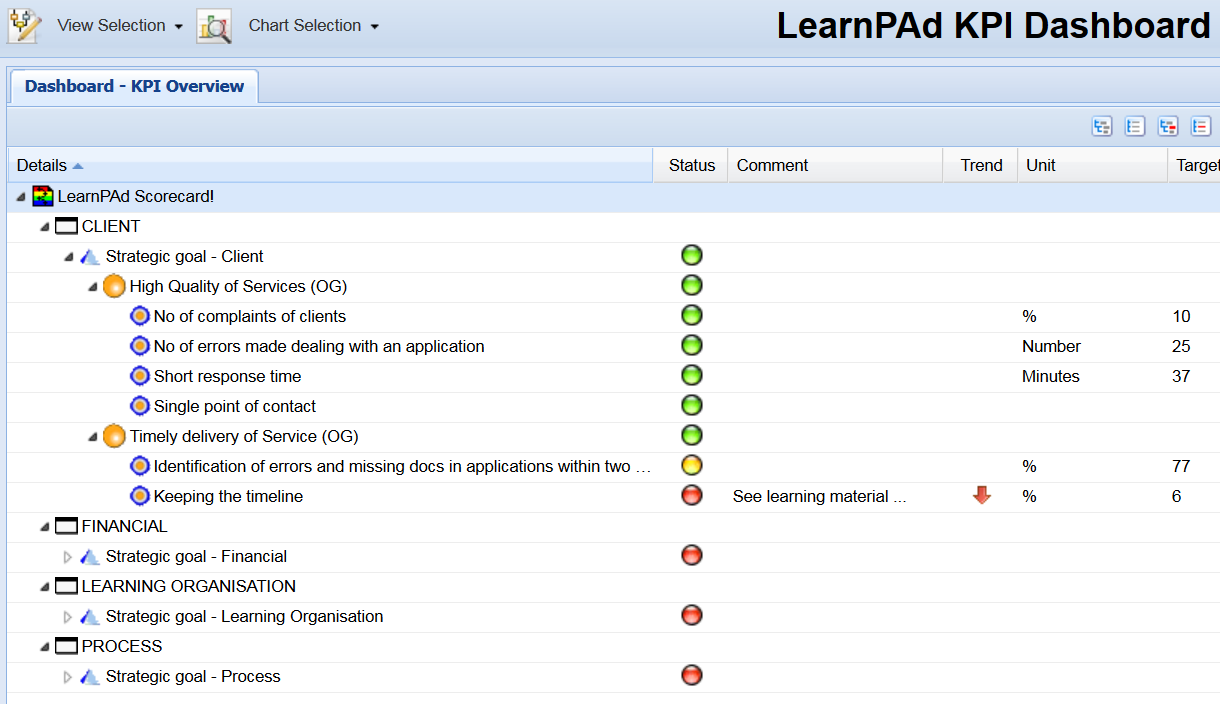Click the Target column header
This screenshot has height=704, width=1220.
1194,165
